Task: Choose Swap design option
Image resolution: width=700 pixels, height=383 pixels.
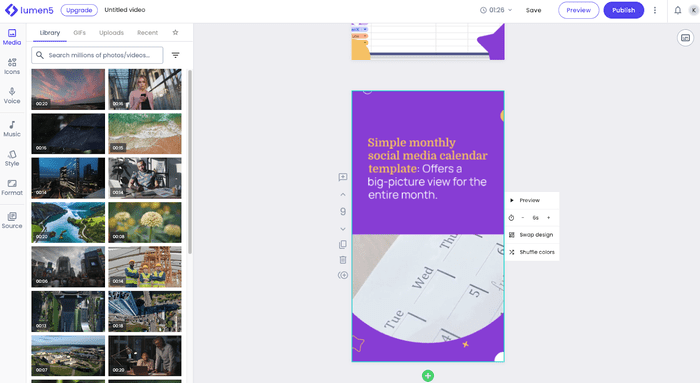Action: (x=532, y=235)
